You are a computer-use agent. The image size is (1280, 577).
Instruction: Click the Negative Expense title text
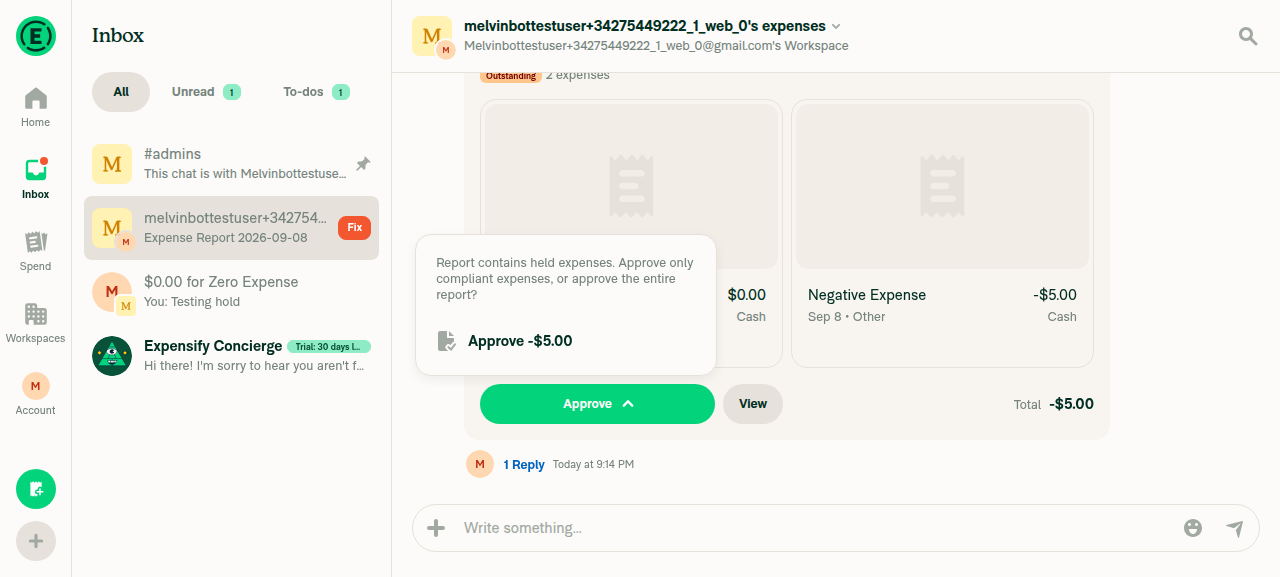[x=867, y=295]
